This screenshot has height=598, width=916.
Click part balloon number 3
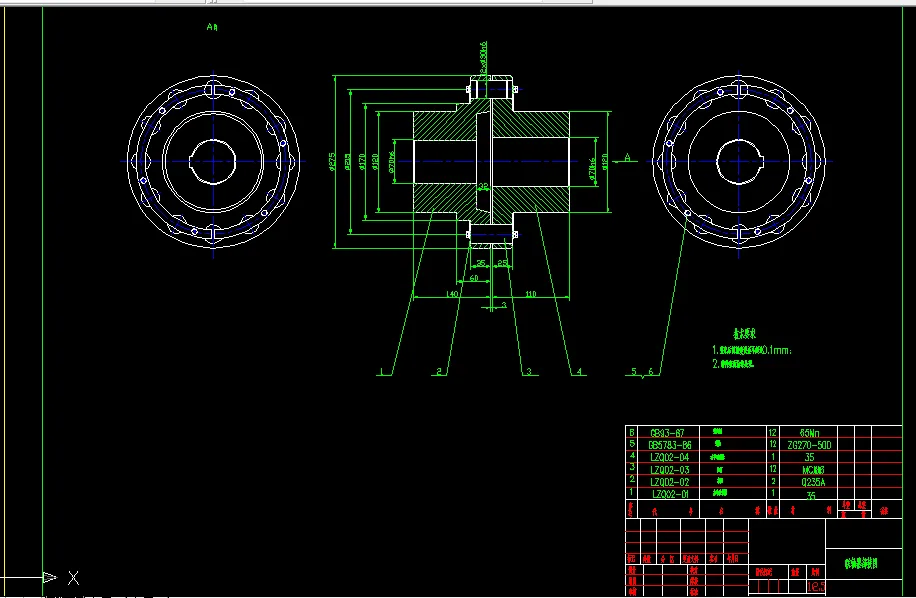coord(529,371)
